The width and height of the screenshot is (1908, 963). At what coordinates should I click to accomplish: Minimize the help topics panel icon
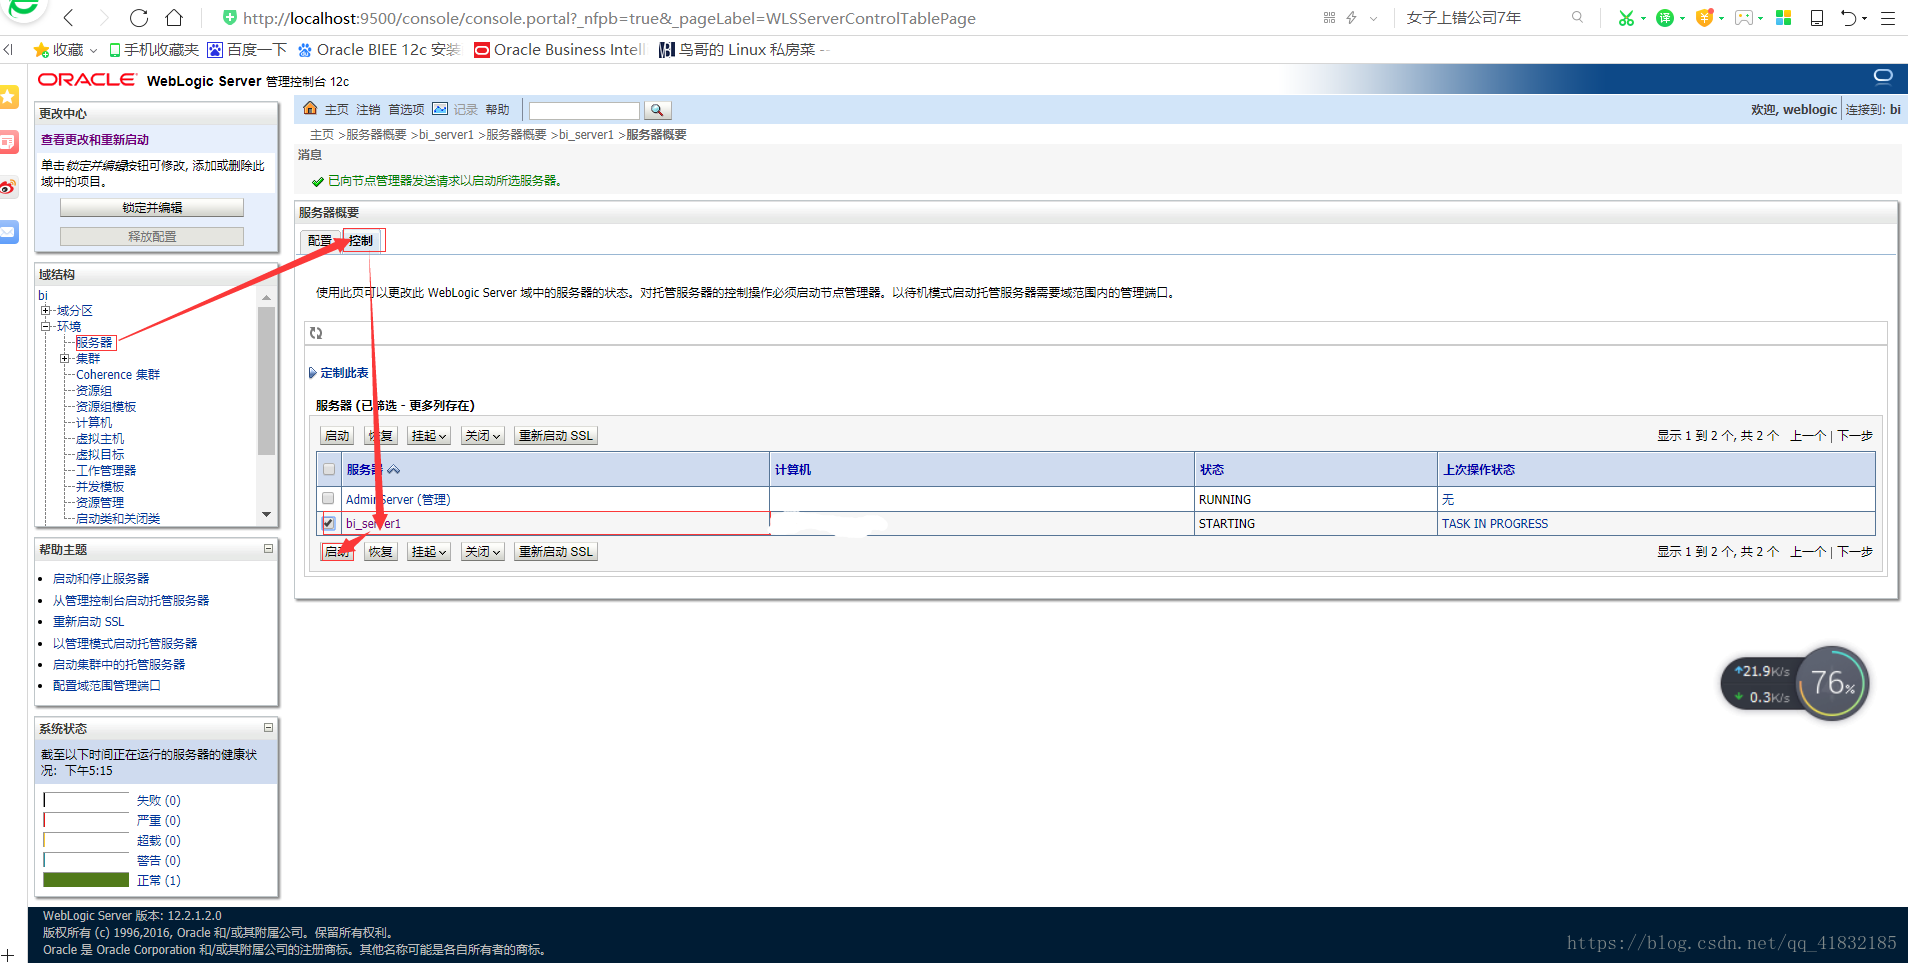[x=268, y=548]
